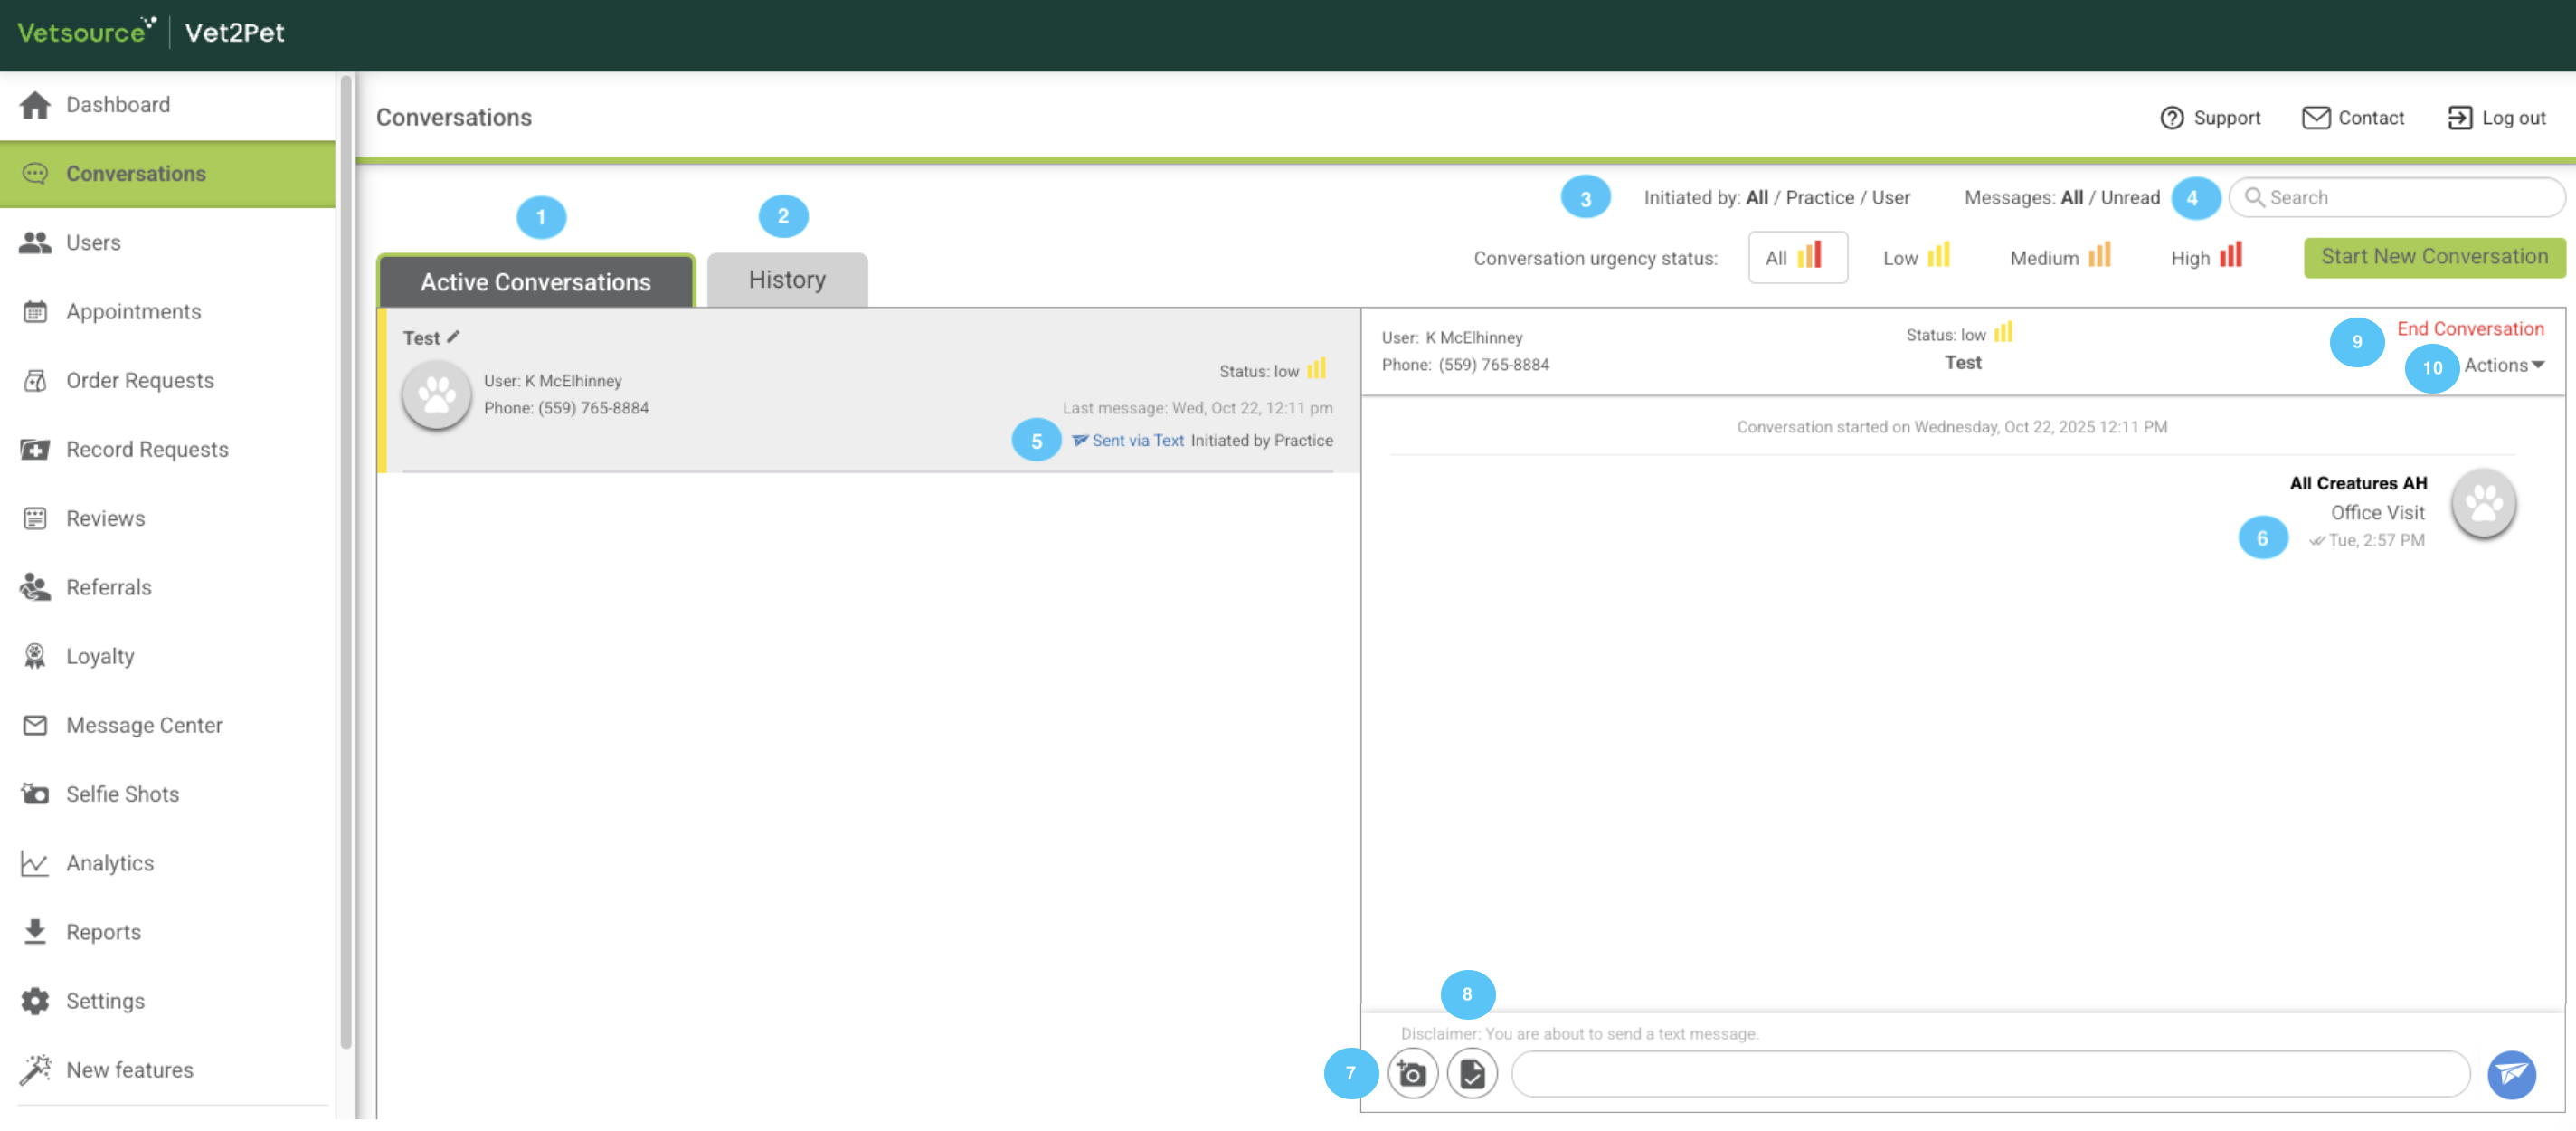Expand the Actions dropdown menu
2576x1131 pixels.
(2503, 365)
